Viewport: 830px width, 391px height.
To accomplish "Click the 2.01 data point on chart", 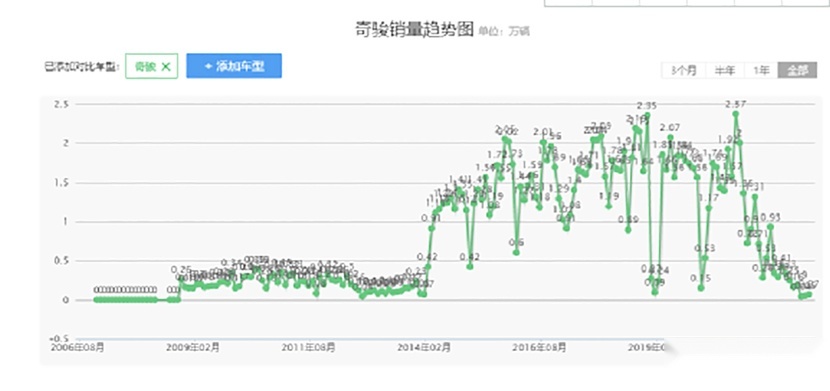I will [543, 142].
